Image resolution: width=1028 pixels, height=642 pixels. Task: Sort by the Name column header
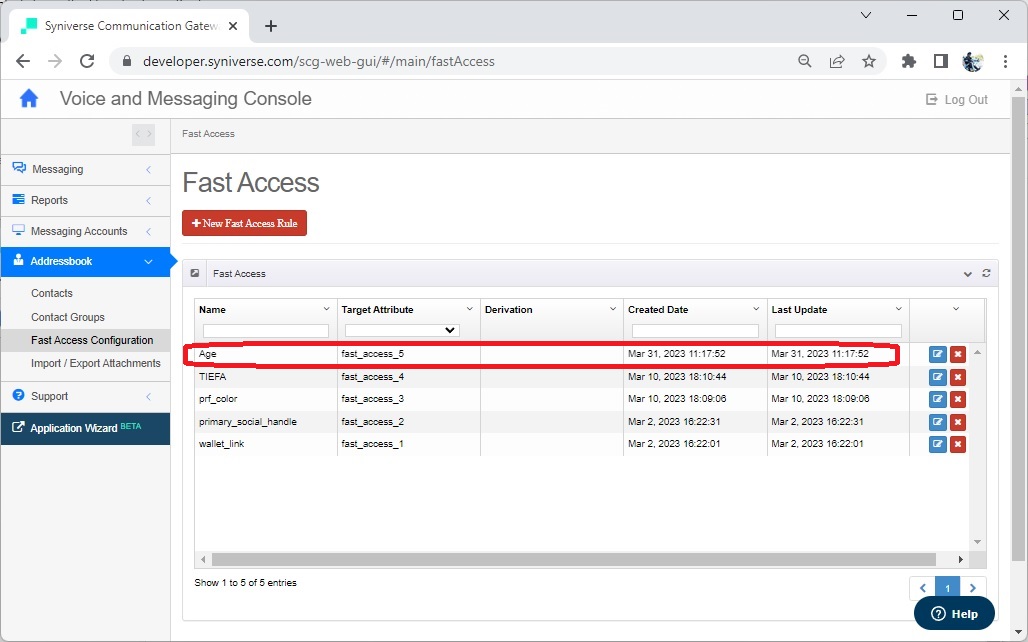point(212,310)
